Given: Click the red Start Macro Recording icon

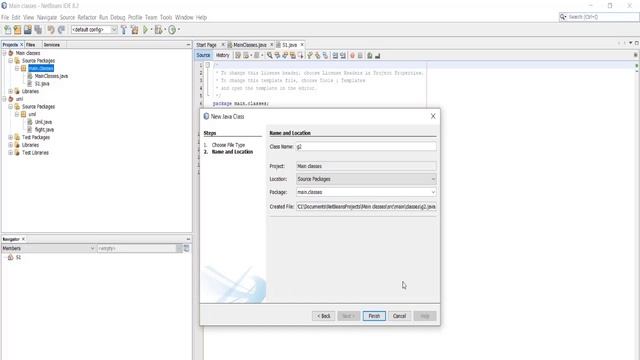Looking at the screenshot, I should click(x=352, y=56).
